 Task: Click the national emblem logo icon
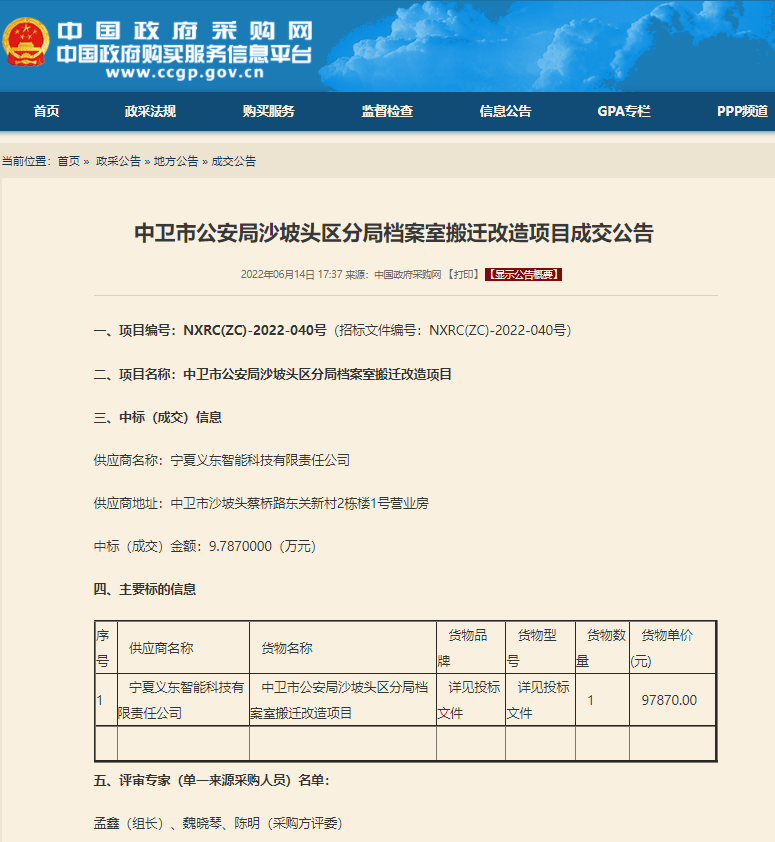[x=26, y=42]
